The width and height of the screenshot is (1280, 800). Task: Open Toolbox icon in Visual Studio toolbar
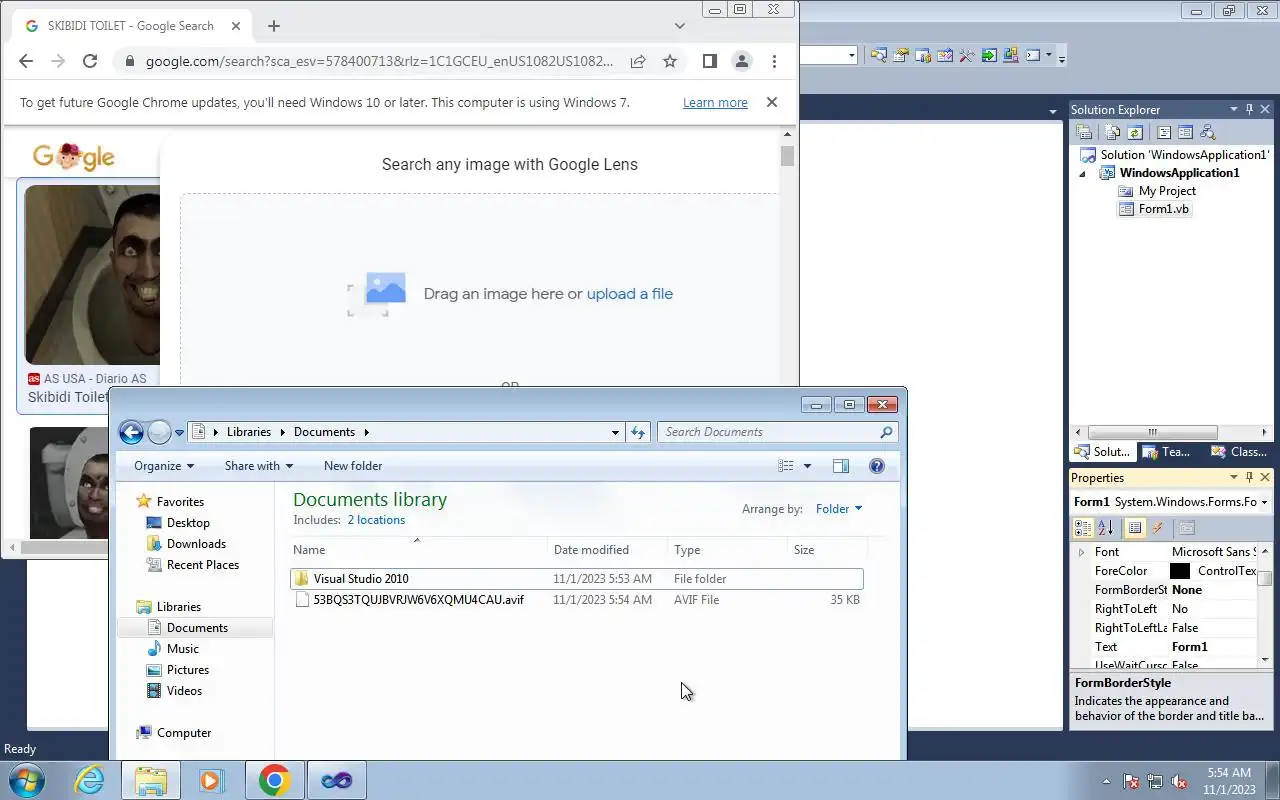967,55
